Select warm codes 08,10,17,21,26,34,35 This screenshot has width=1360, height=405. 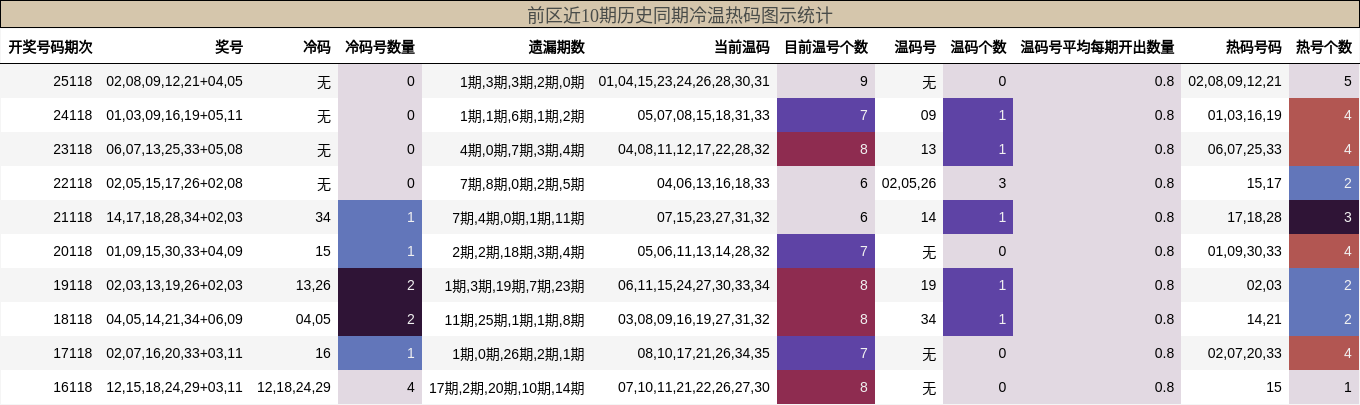click(704, 353)
